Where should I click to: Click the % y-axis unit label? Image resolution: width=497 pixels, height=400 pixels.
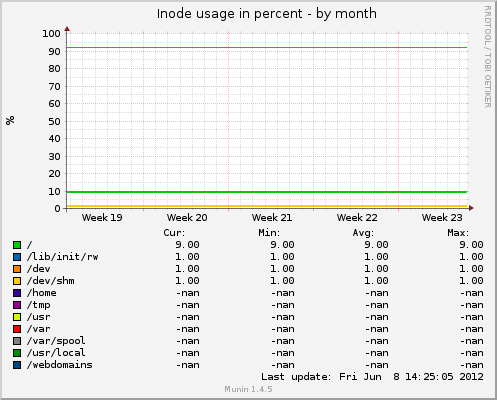(10, 120)
